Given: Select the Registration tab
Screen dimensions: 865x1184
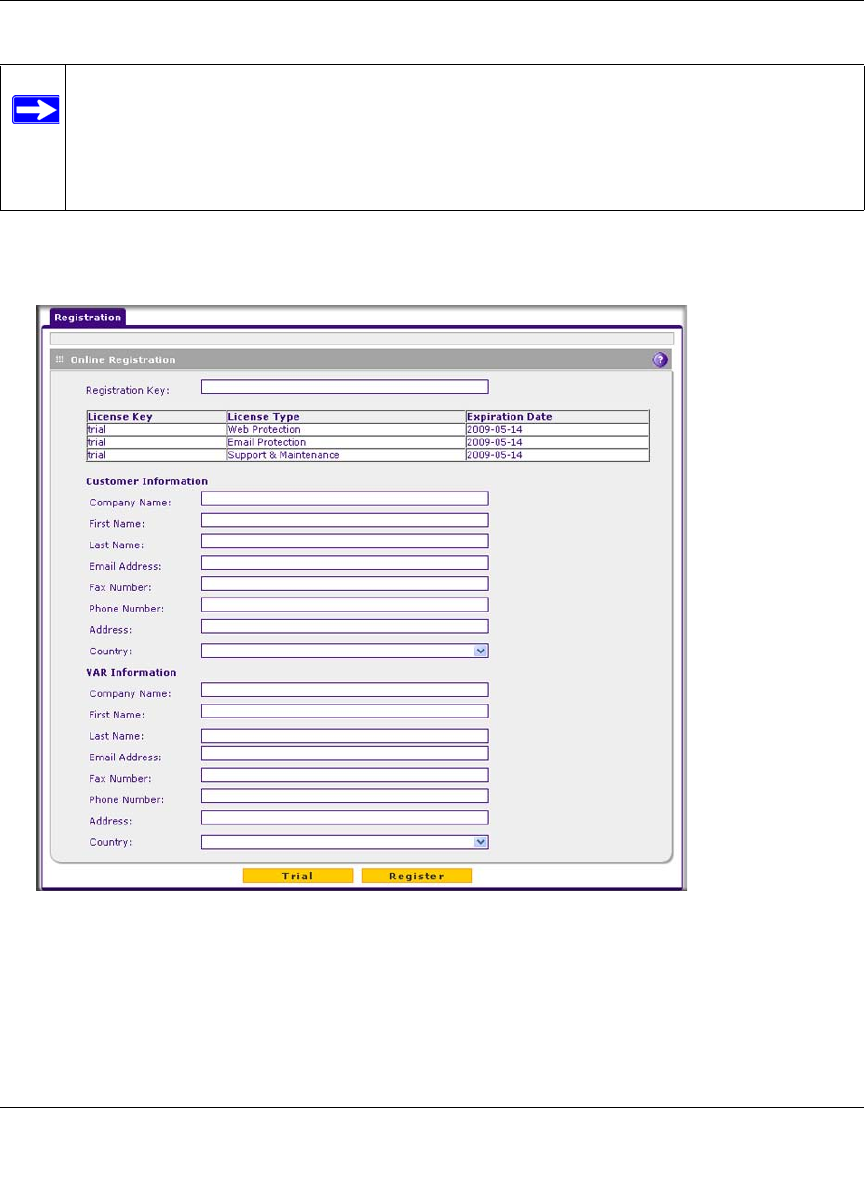Looking at the screenshot, I should tap(88, 317).
